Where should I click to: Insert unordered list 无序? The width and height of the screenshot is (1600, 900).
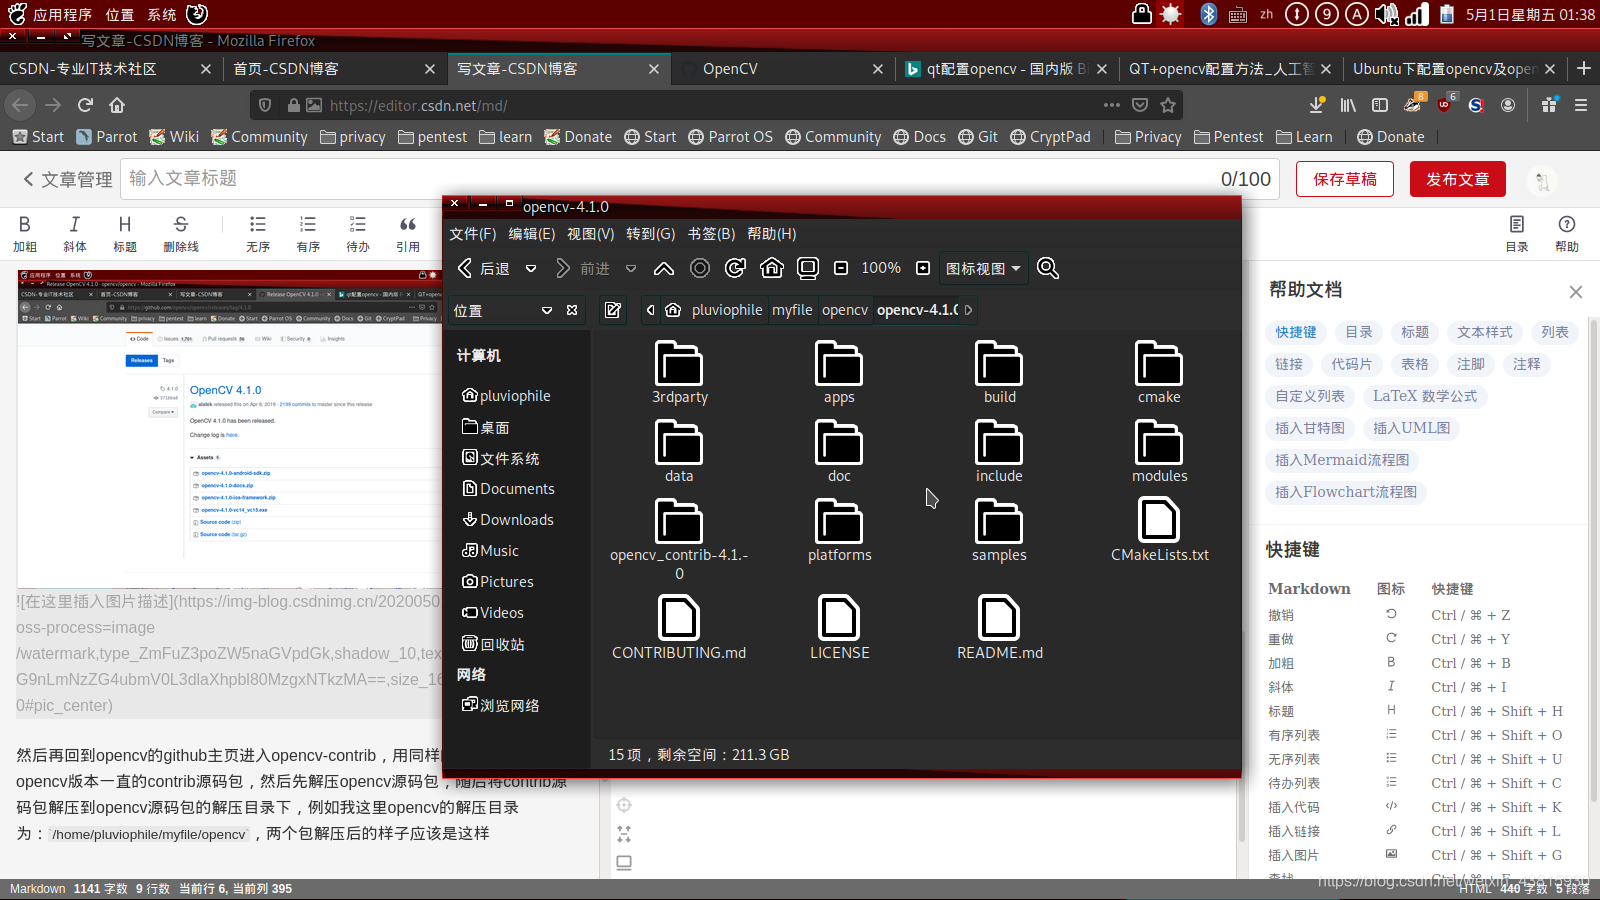(258, 234)
